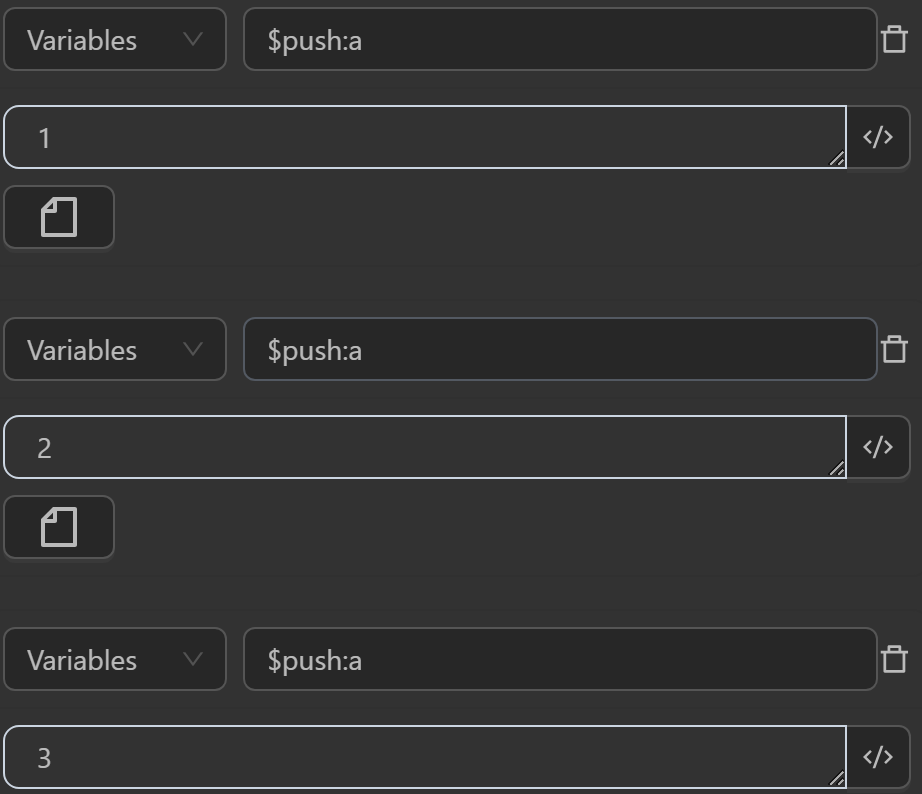Open the third Variables dropdown
This screenshot has height=794, width=922.
click(115, 660)
